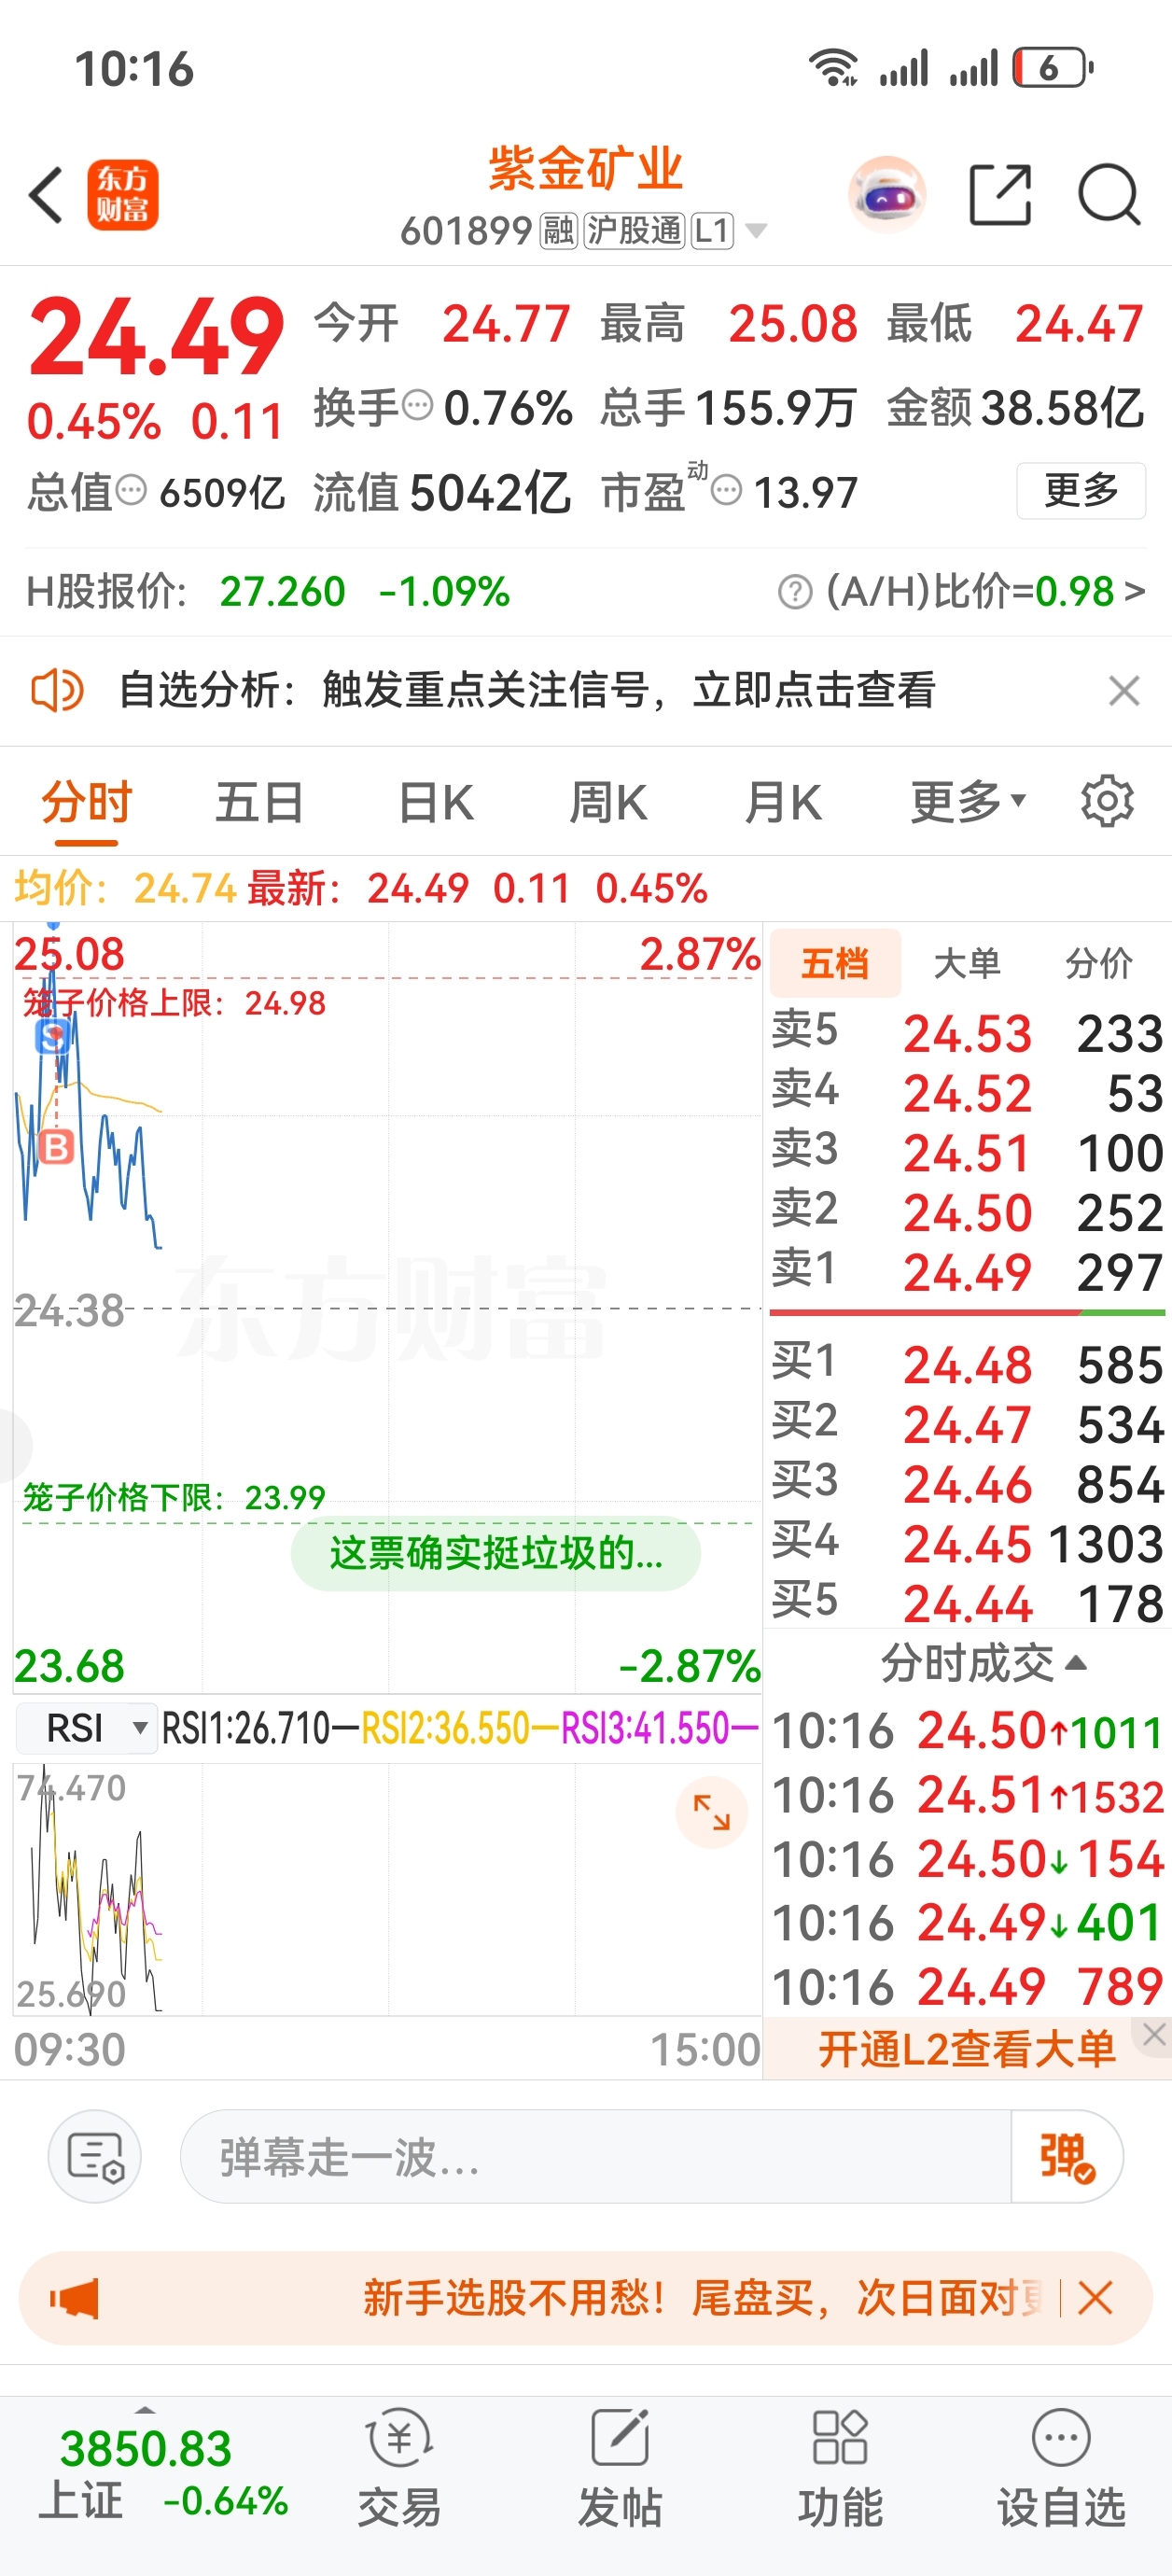Expand chart to fullscreen
This screenshot has width=1172, height=2576.
[x=711, y=1812]
